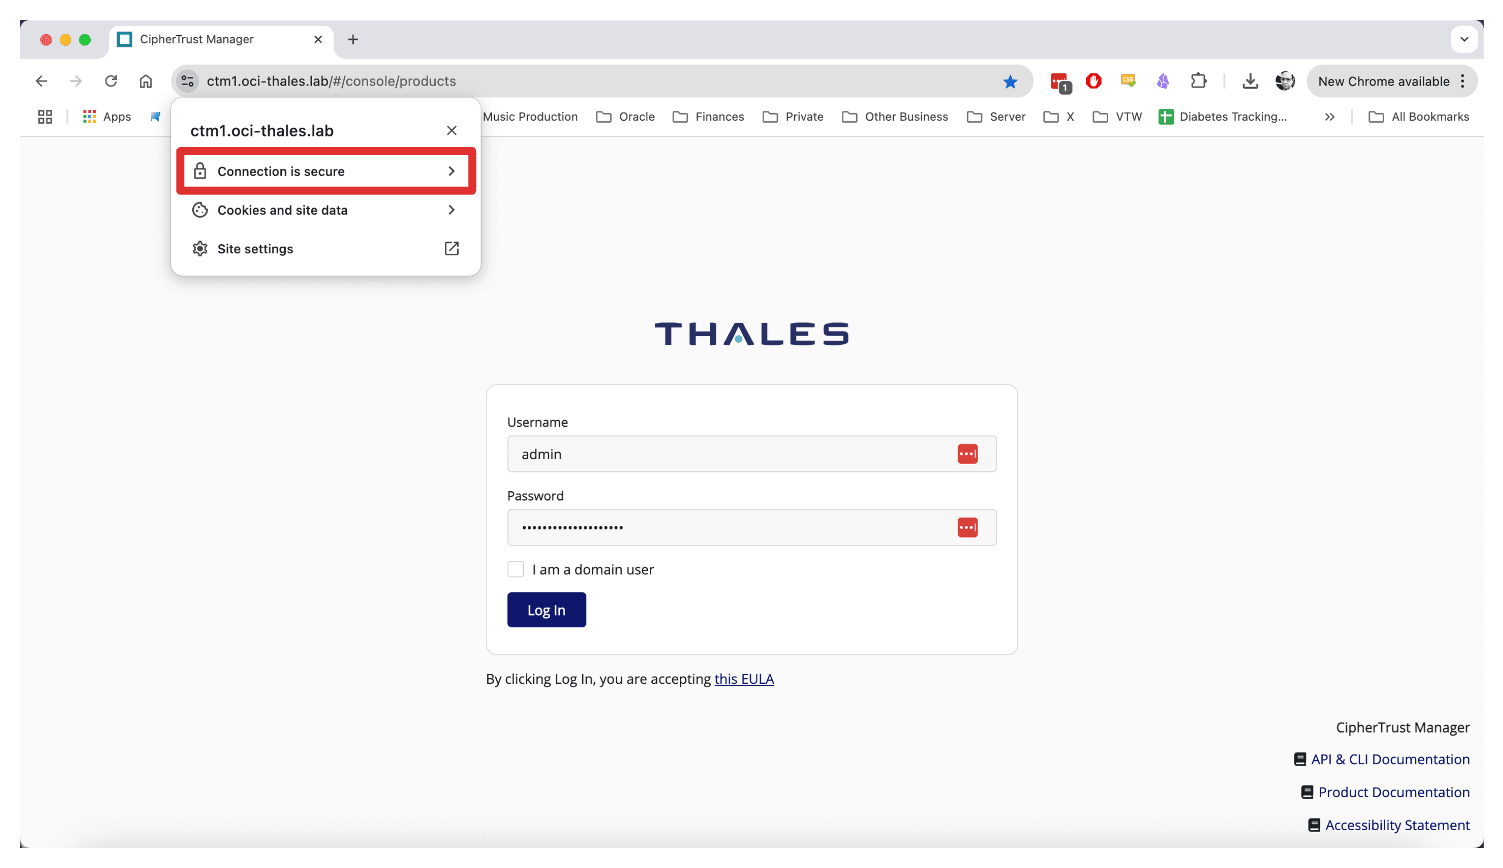Click the address bar URL
The height and width of the screenshot is (868, 1503).
[x=331, y=81]
